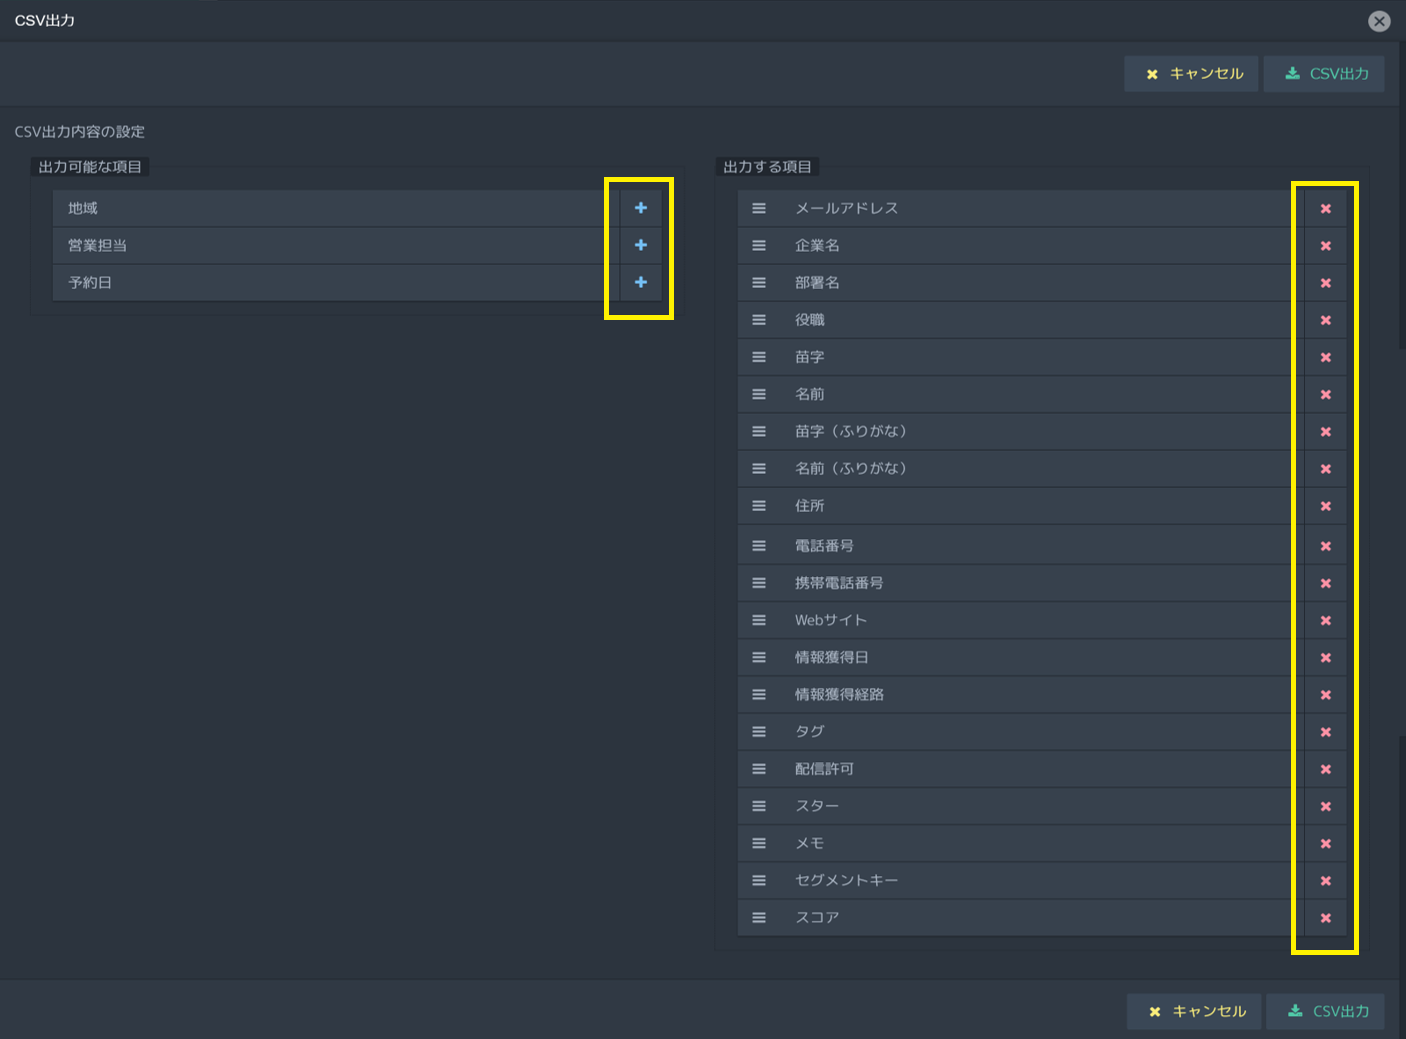Click plus icon next to 予約日
The height and width of the screenshot is (1039, 1406).
pos(641,282)
